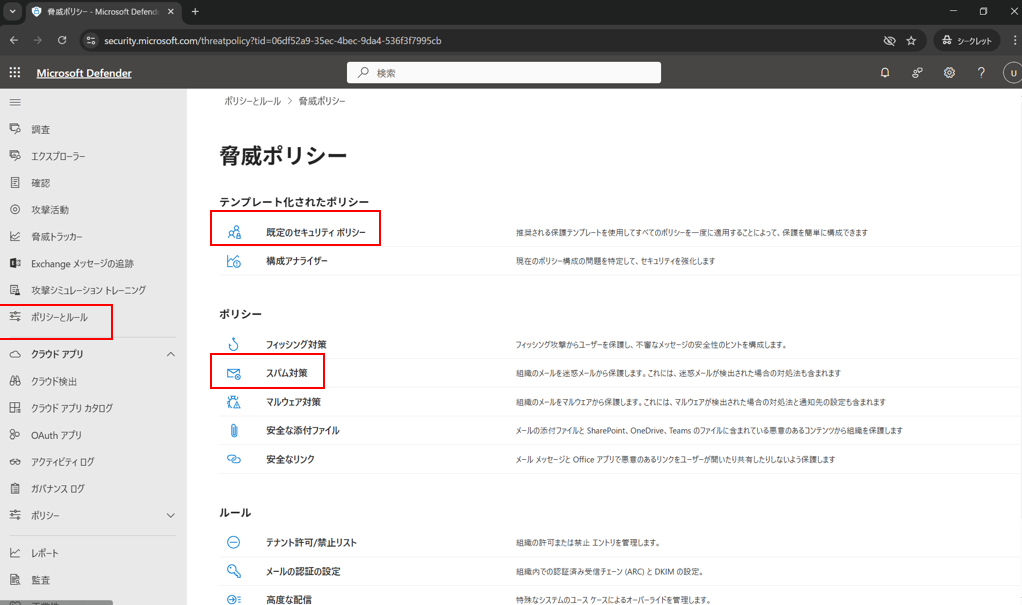Open the notifications bell icon

[x=884, y=72]
